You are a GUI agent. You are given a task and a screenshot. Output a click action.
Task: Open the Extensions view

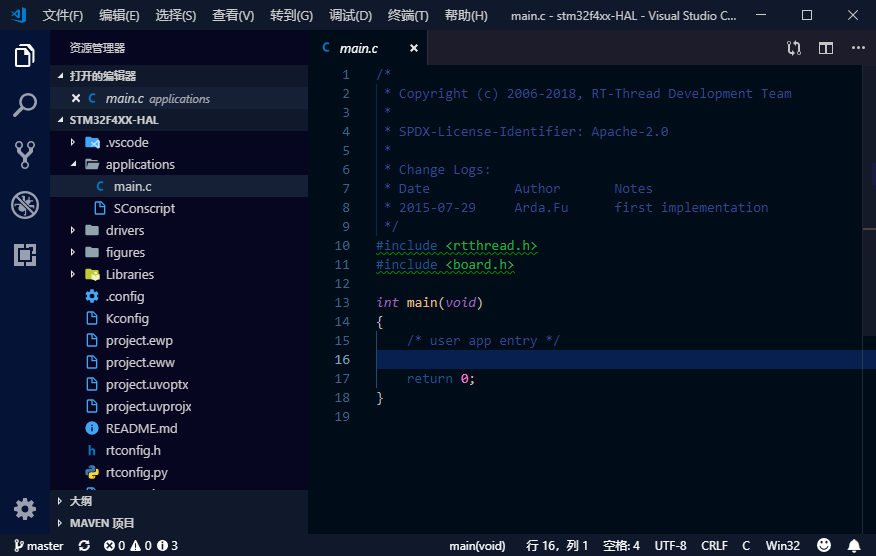tap(25, 255)
